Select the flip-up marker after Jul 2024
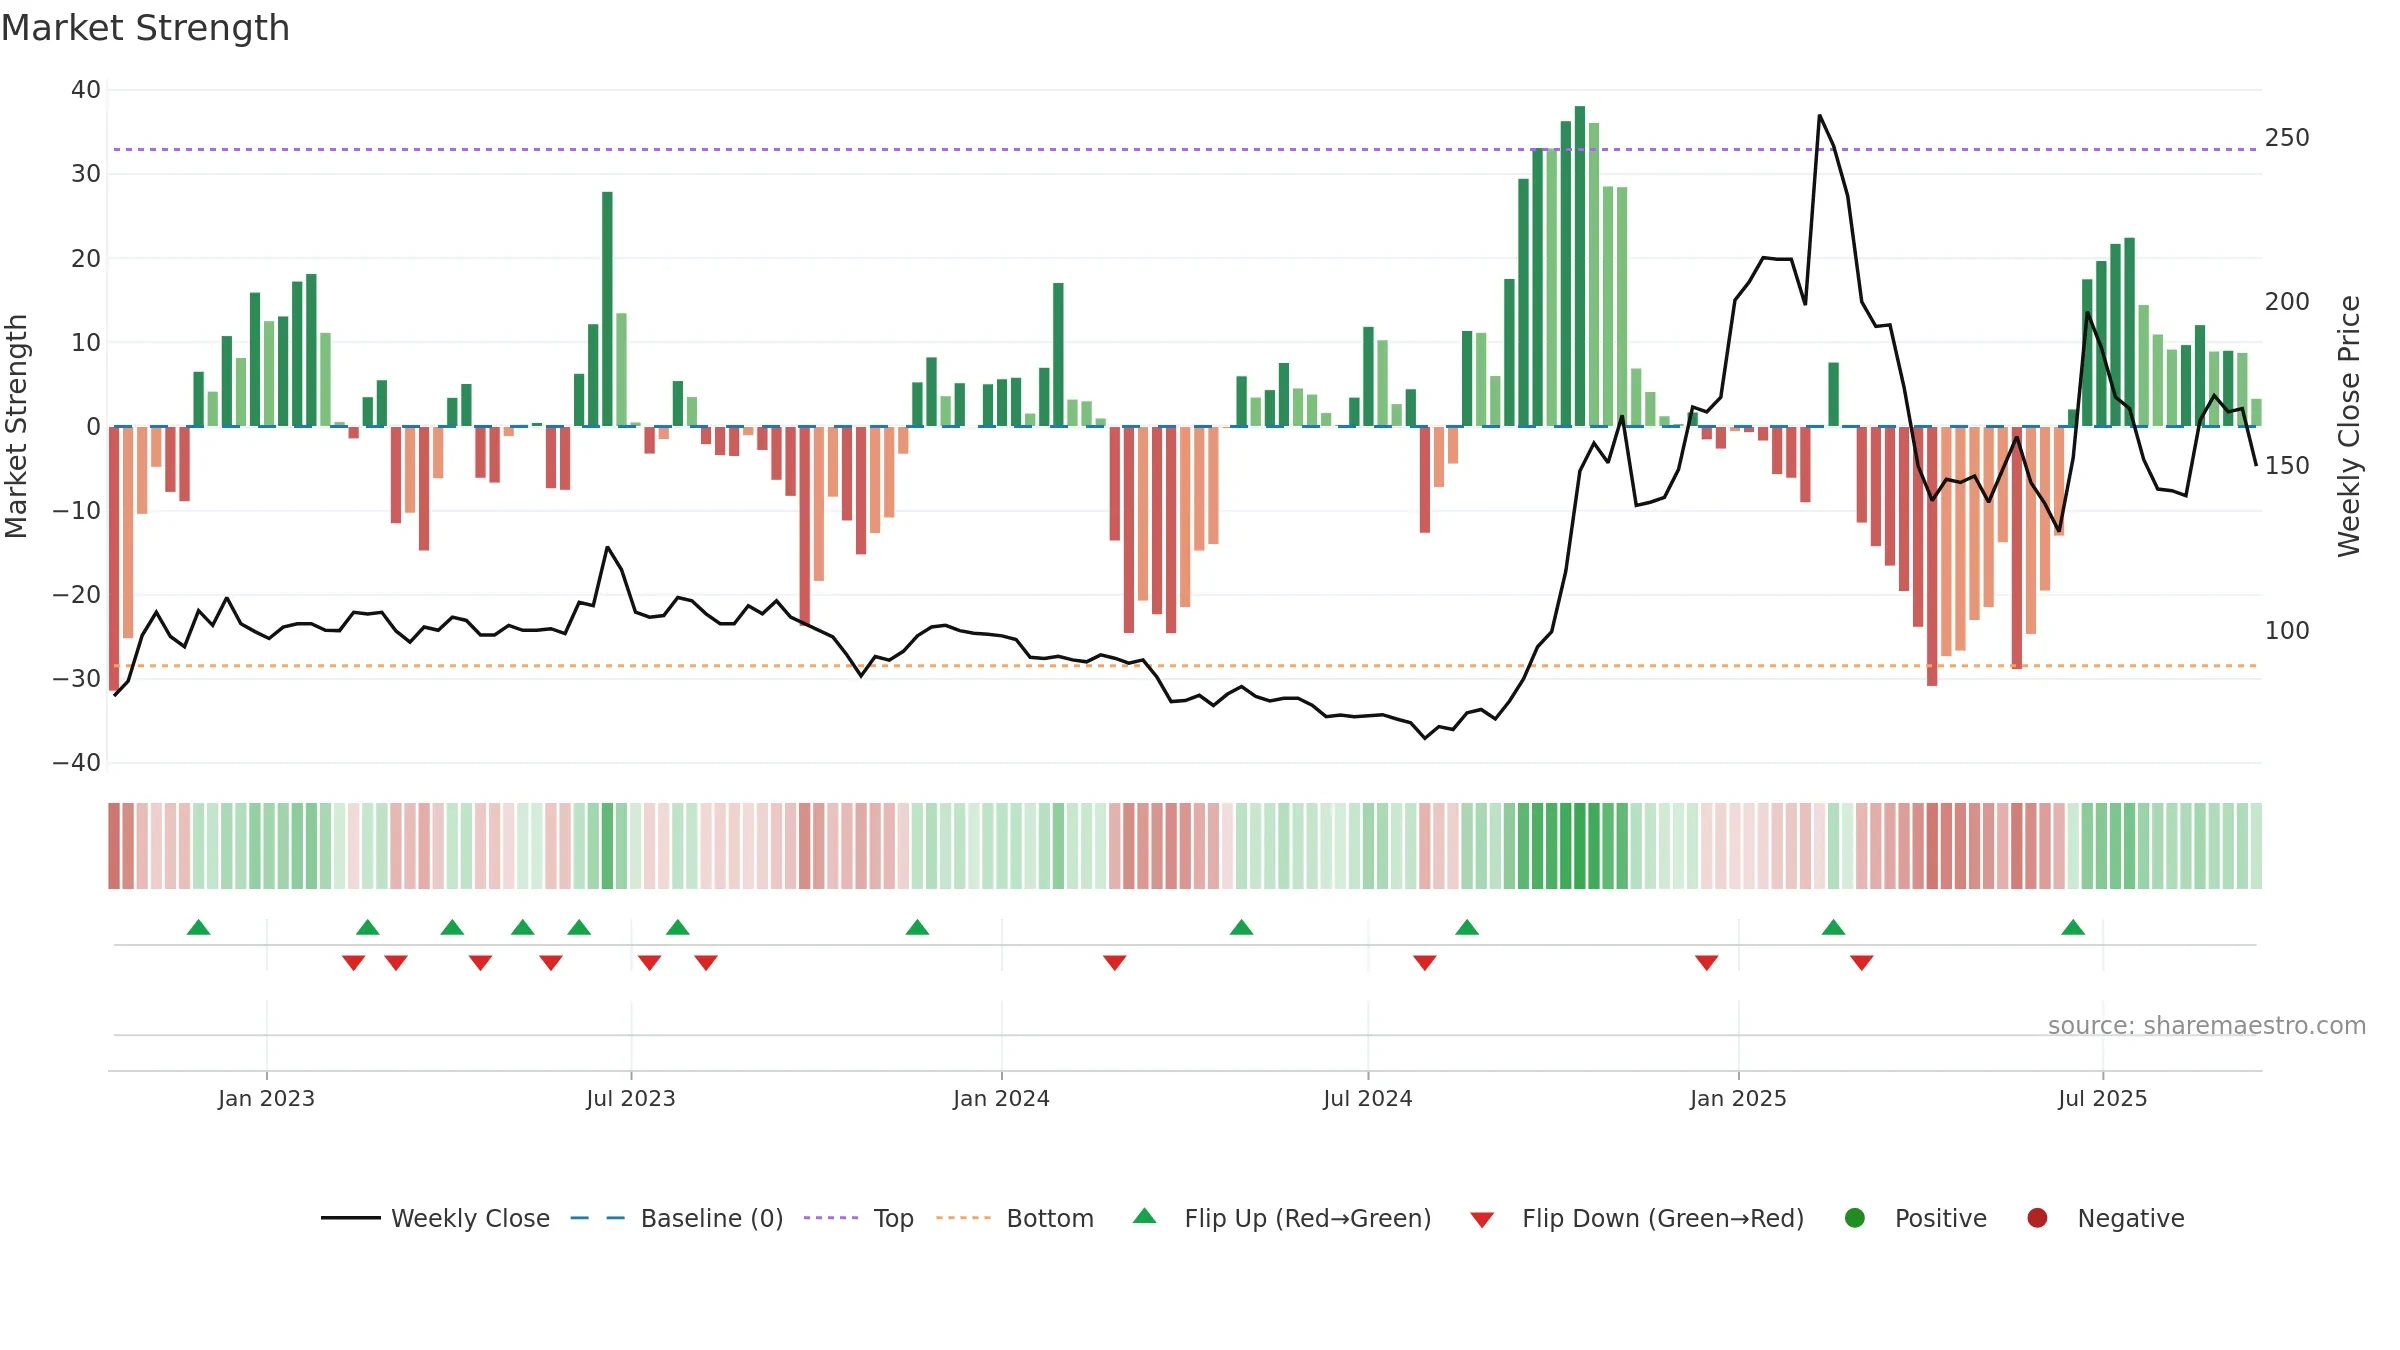Image resolution: width=2400 pixels, height=1350 pixels. [x=1467, y=927]
